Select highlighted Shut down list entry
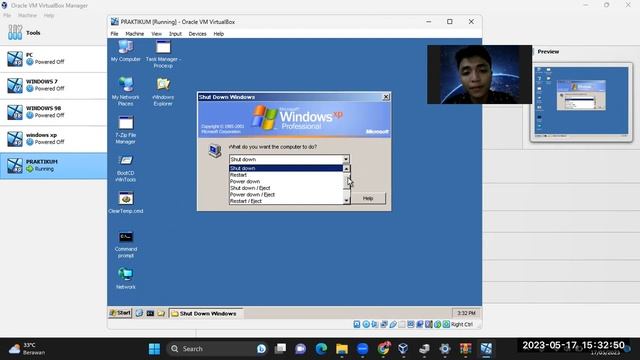The height and width of the screenshot is (360, 640). pos(286,168)
